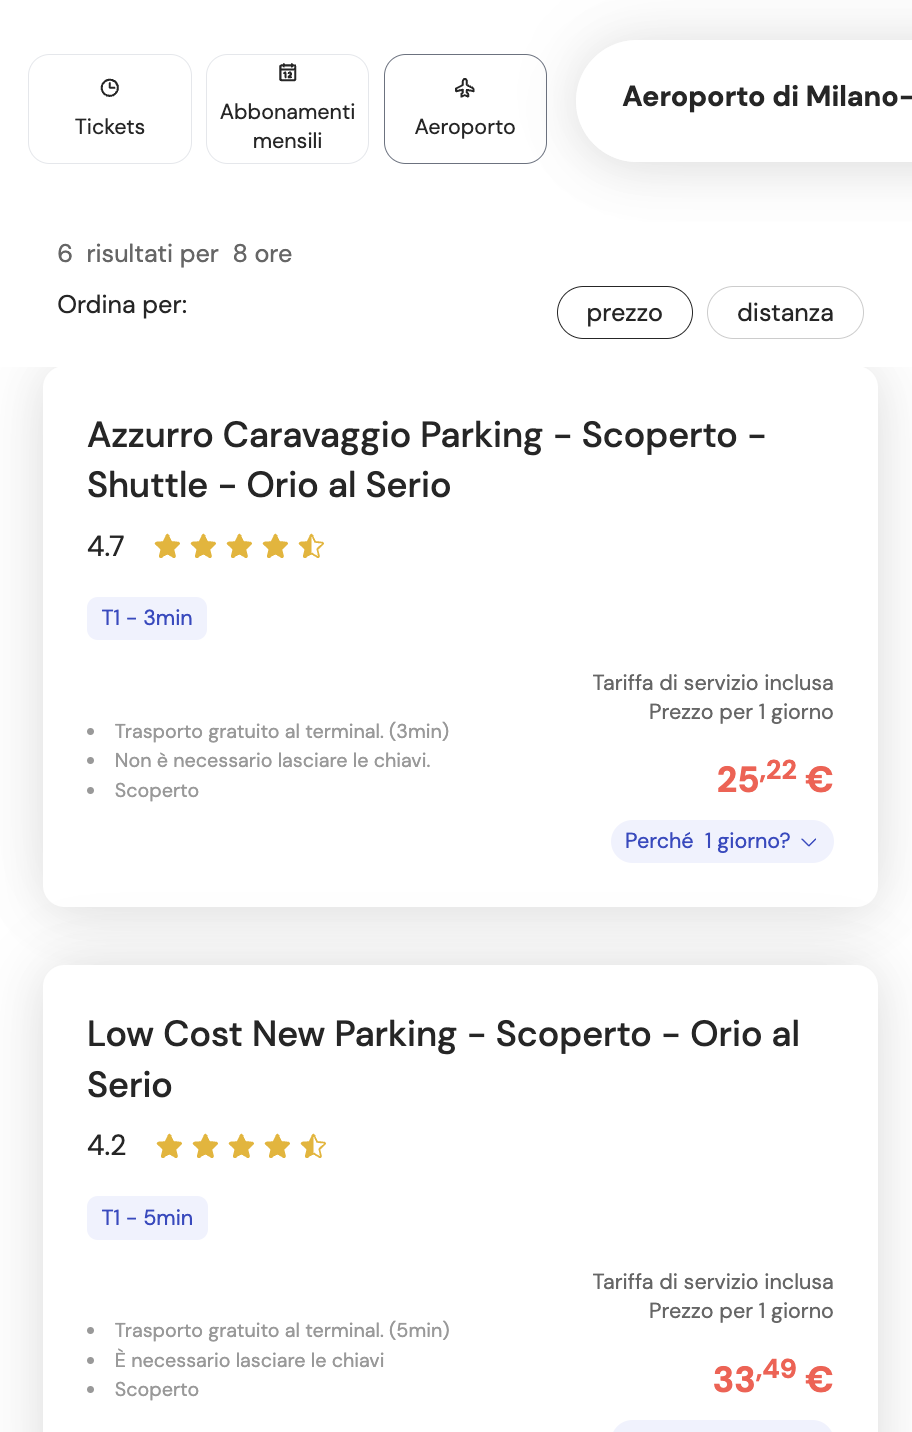
Task: Click the second star in the 4.2 rating
Action: [204, 1146]
